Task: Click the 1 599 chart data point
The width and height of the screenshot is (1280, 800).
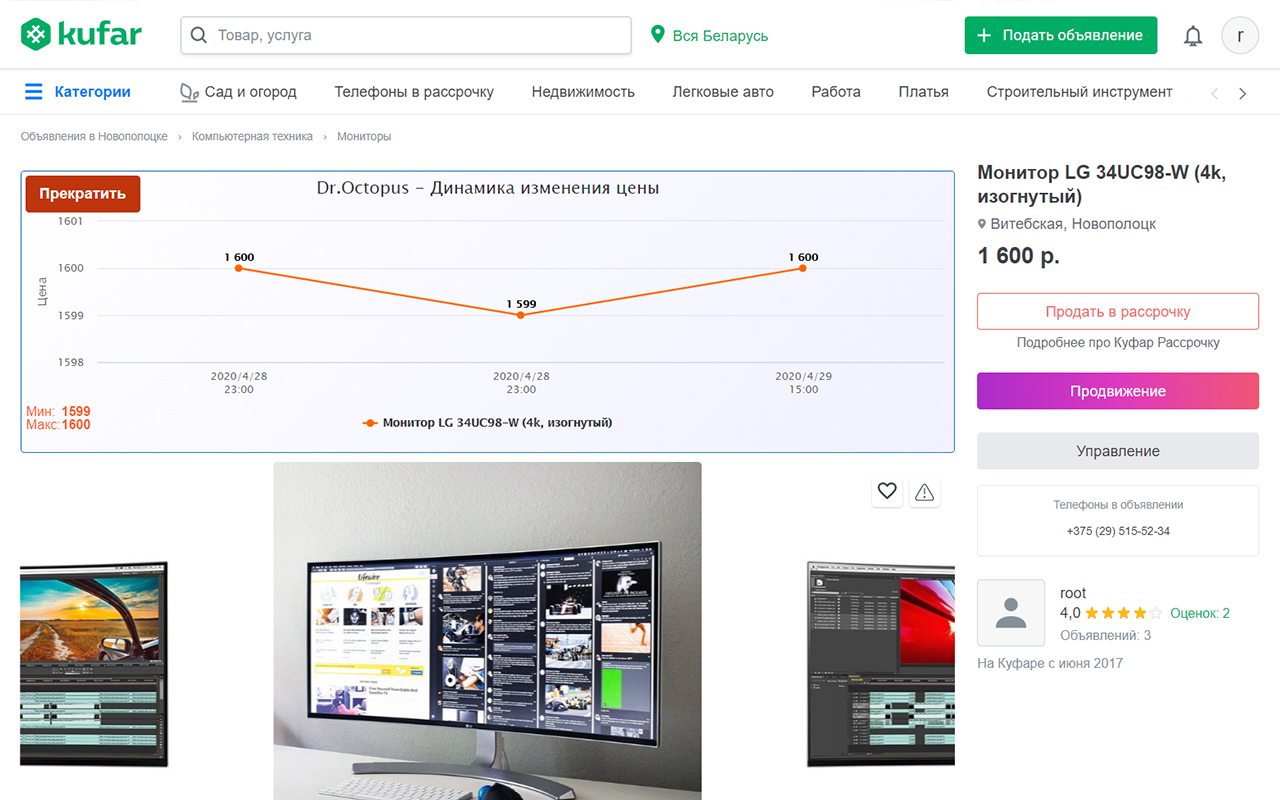Action: pyautogui.click(x=520, y=315)
